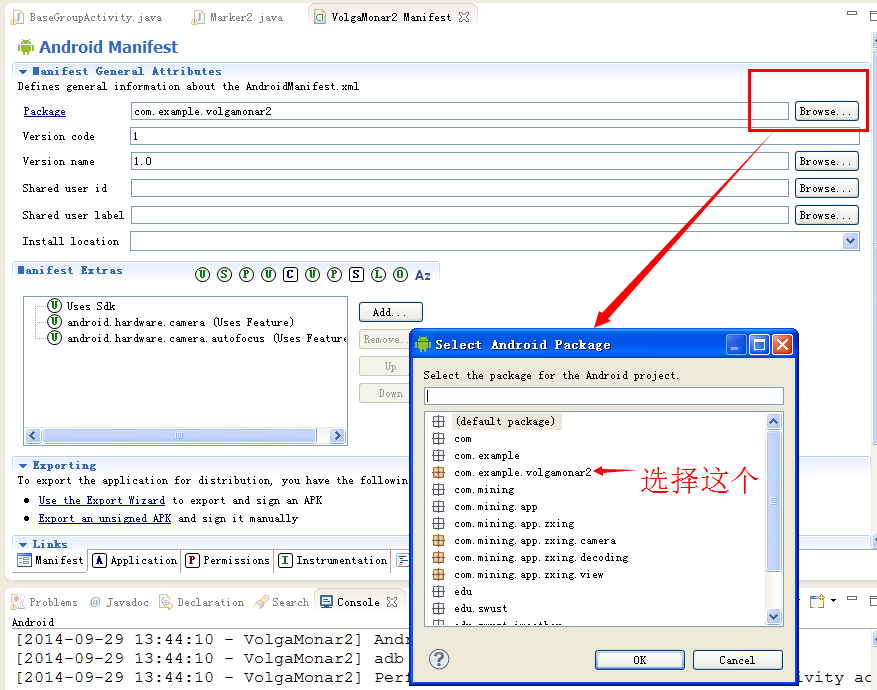The image size is (877, 690).
Task: Minimize the editor area with its minimize icon
Action: pyautogui.click(x=852, y=13)
